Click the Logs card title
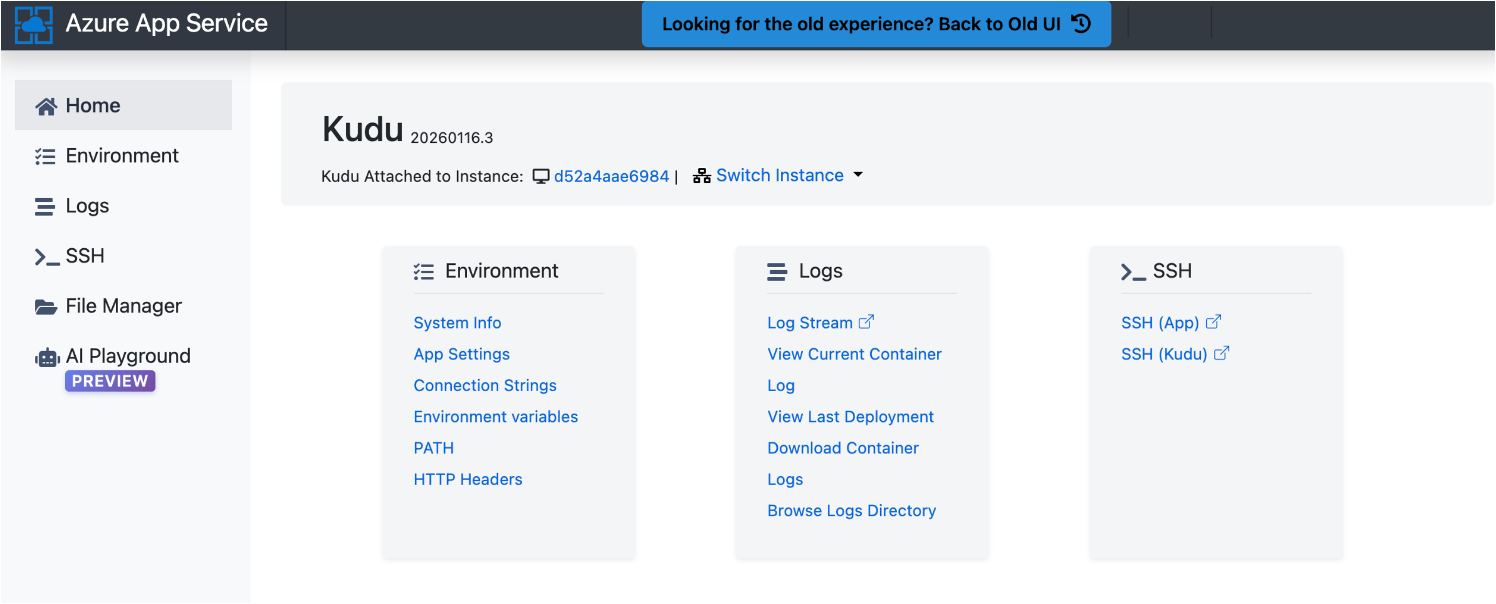The width and height of the screenshot is (1496, 604). pyautogui.click(x=821, y=271)
